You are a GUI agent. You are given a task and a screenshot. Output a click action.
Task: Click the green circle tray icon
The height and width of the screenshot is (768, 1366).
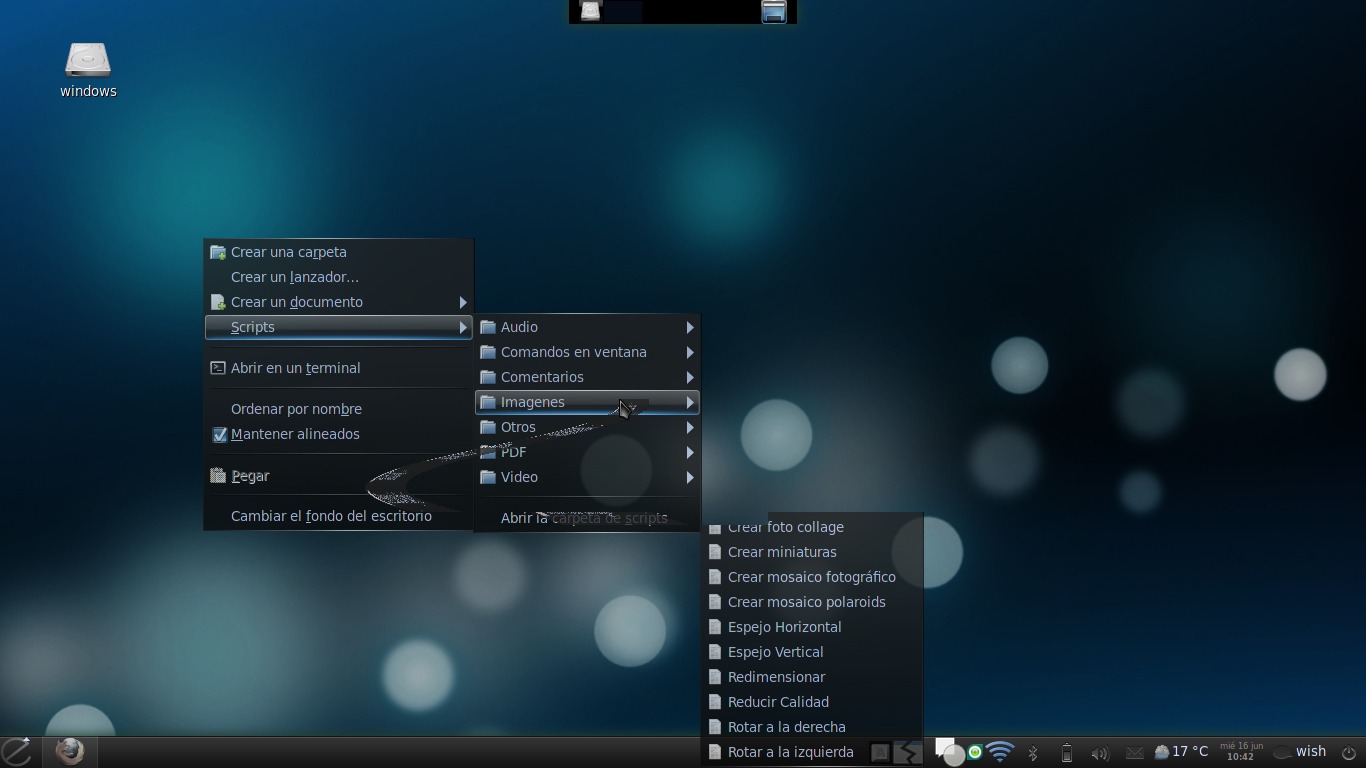[975, 752]
